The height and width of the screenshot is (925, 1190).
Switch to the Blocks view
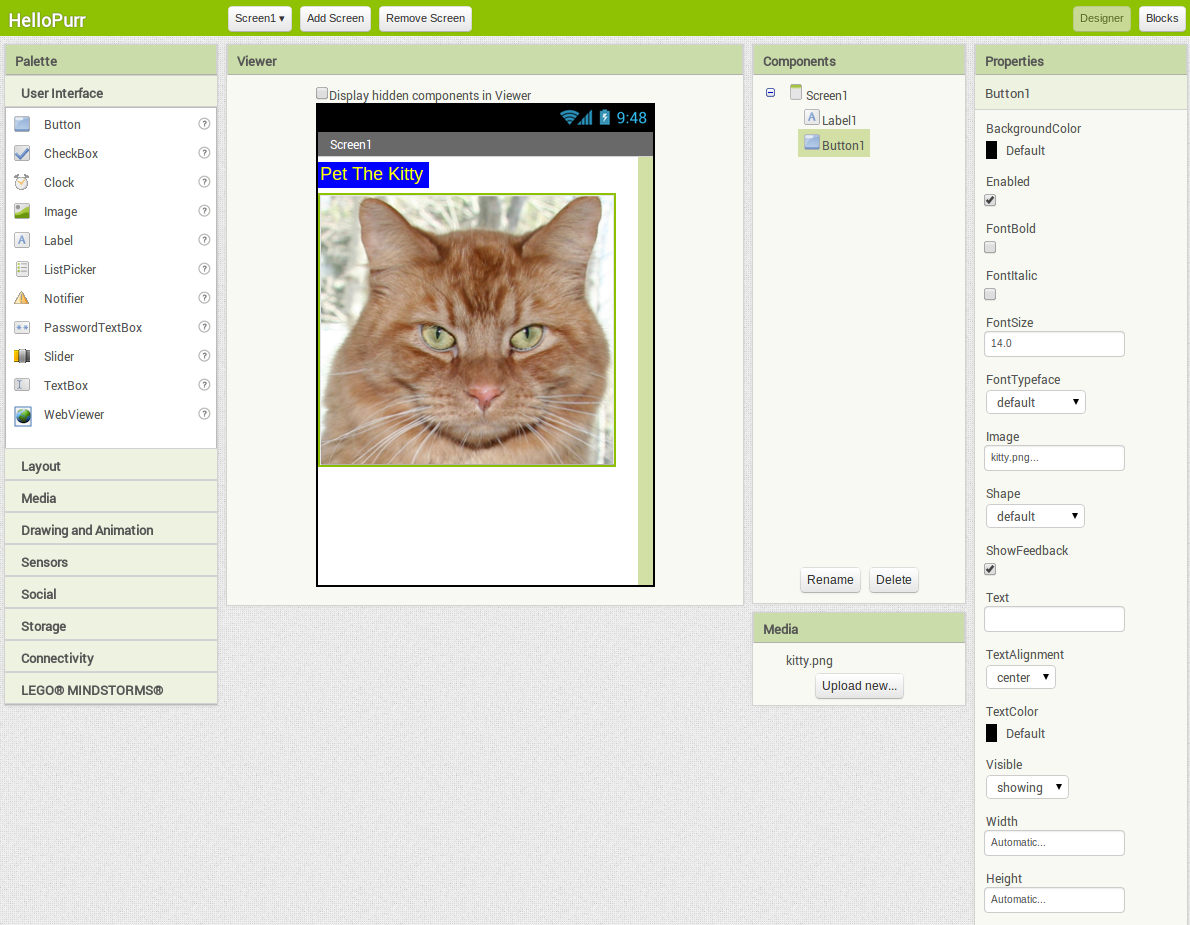click(x=1161, y=18)
